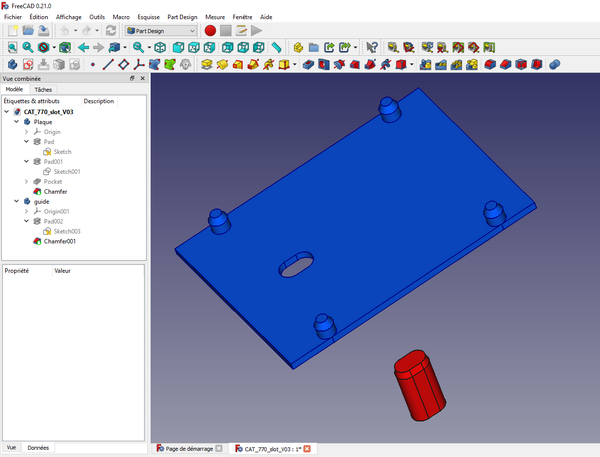This screenshot has width=600, height=457.
Task: Collapse the Plaque body tree node
Action: pyautogui.click(x=16, y=122)
